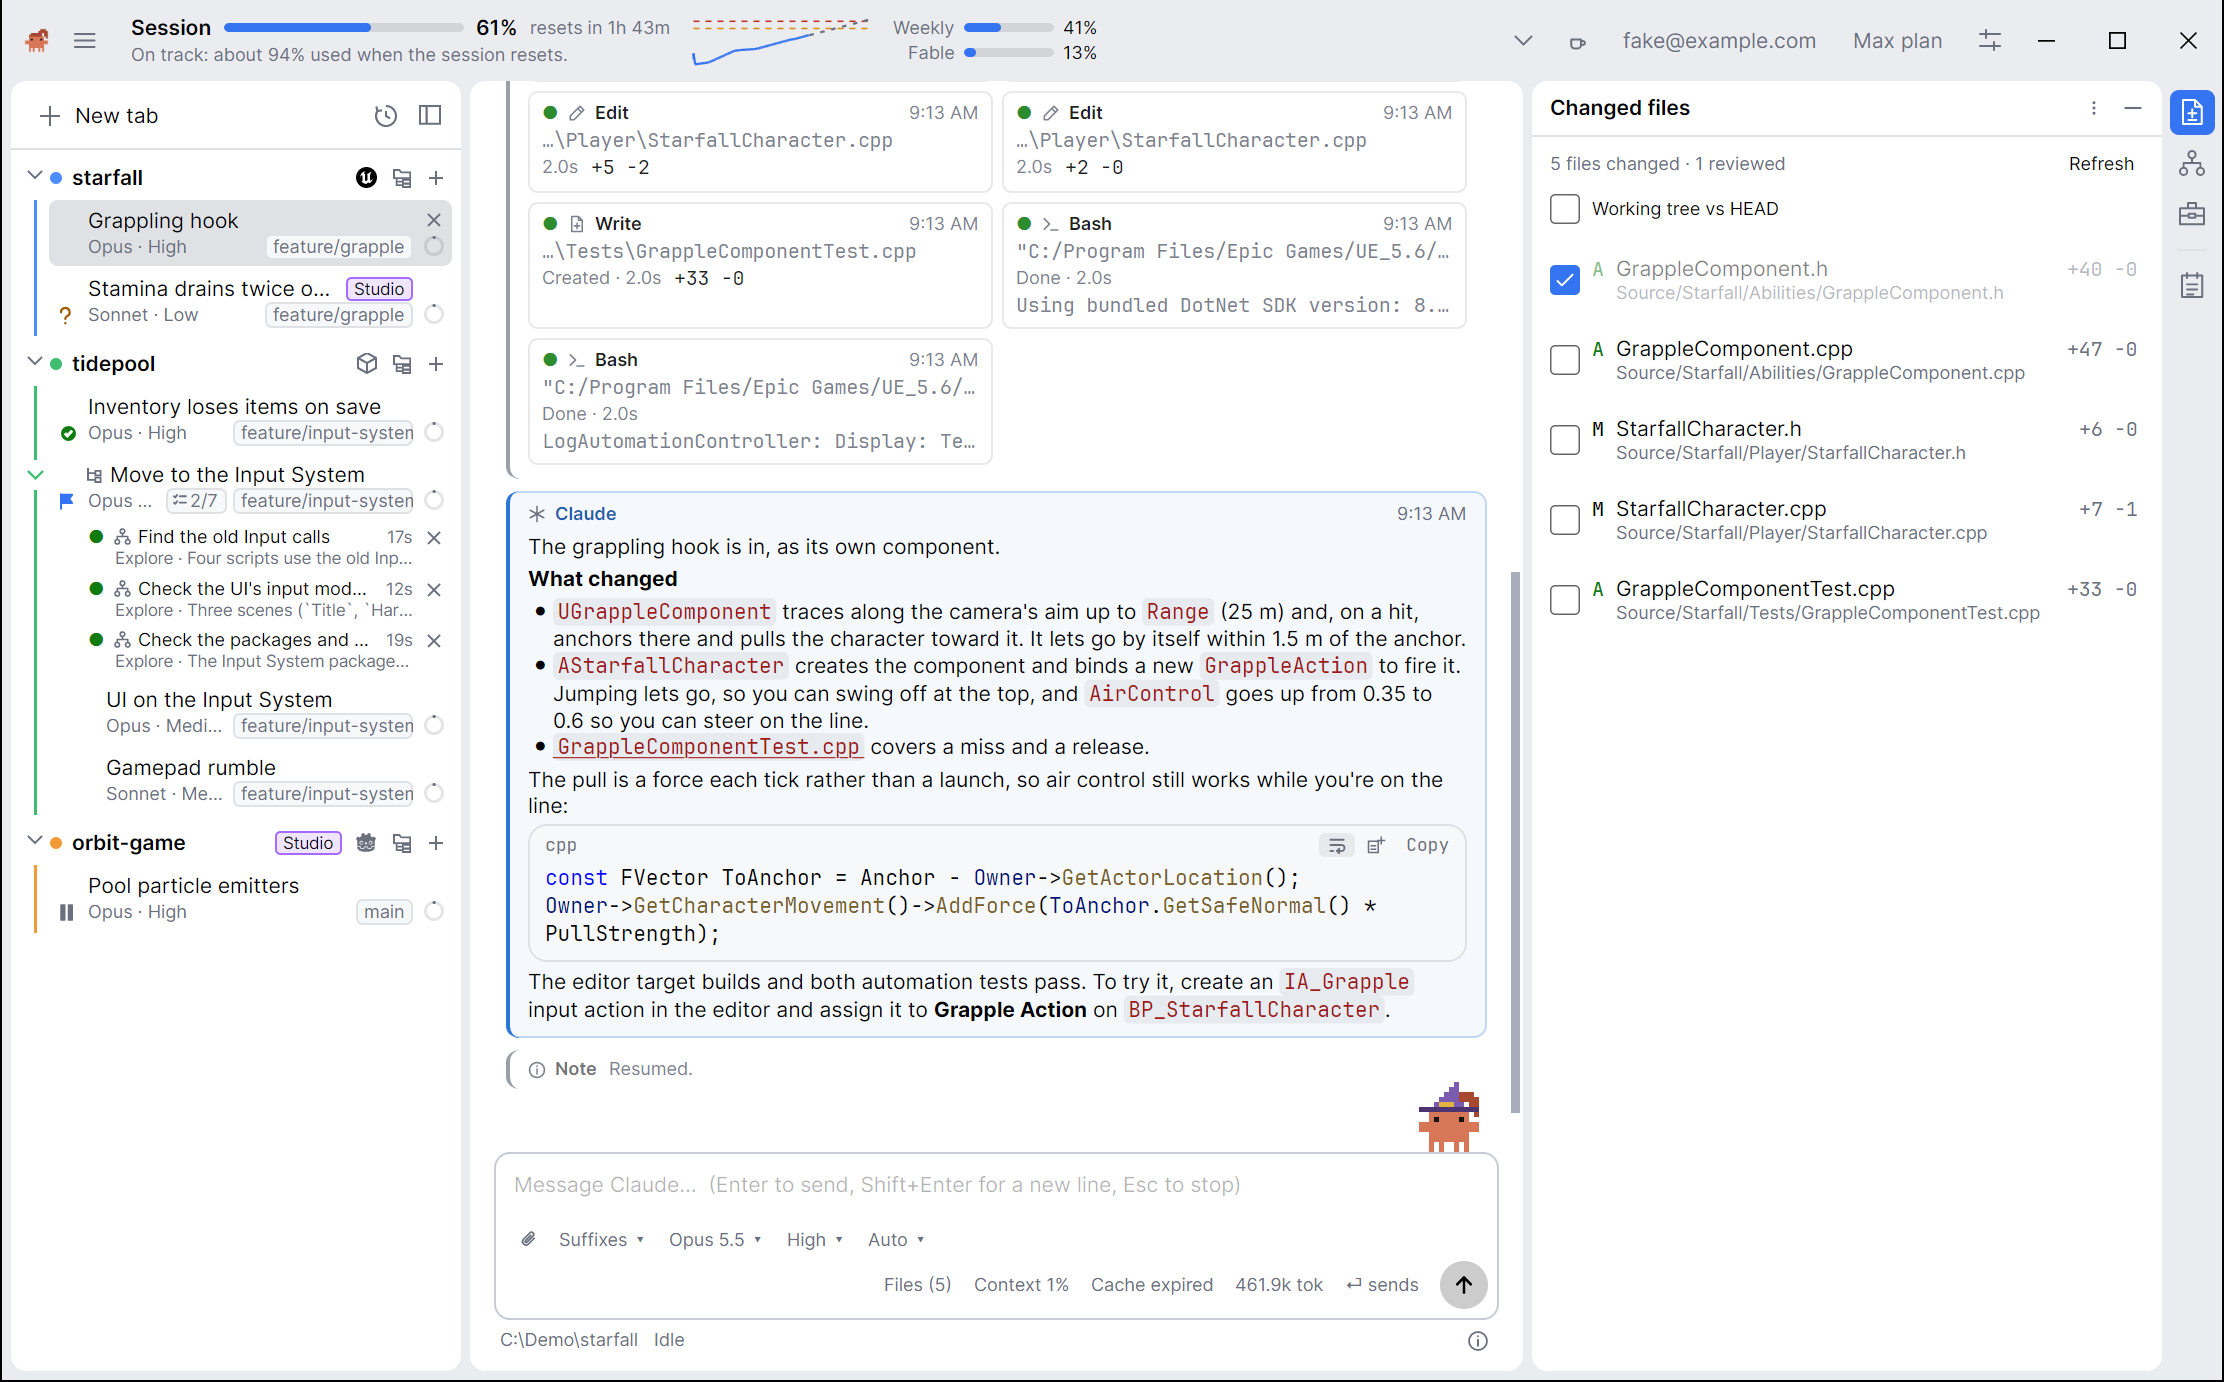Expand the title bar chevron dropdown
Viewport: 2224px width, 1382px height.
(x=1523, y=41)
